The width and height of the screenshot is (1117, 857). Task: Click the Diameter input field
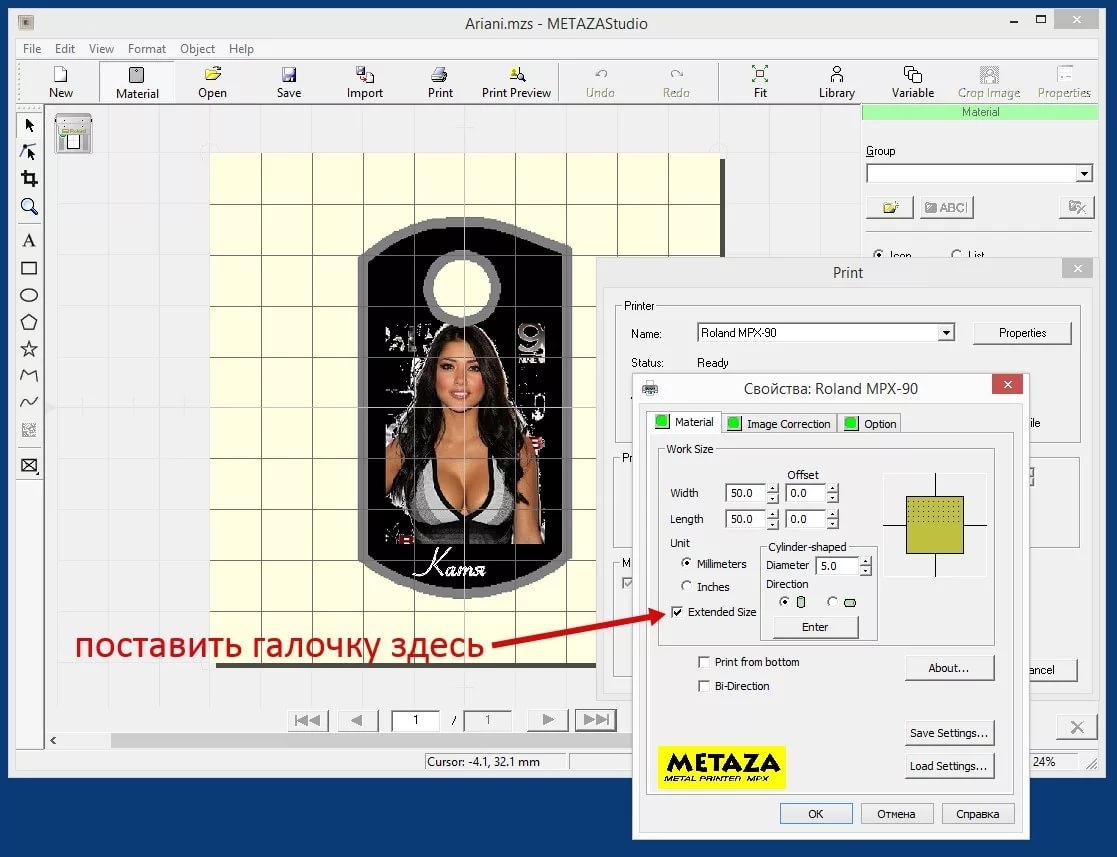[x=837, y=566]
